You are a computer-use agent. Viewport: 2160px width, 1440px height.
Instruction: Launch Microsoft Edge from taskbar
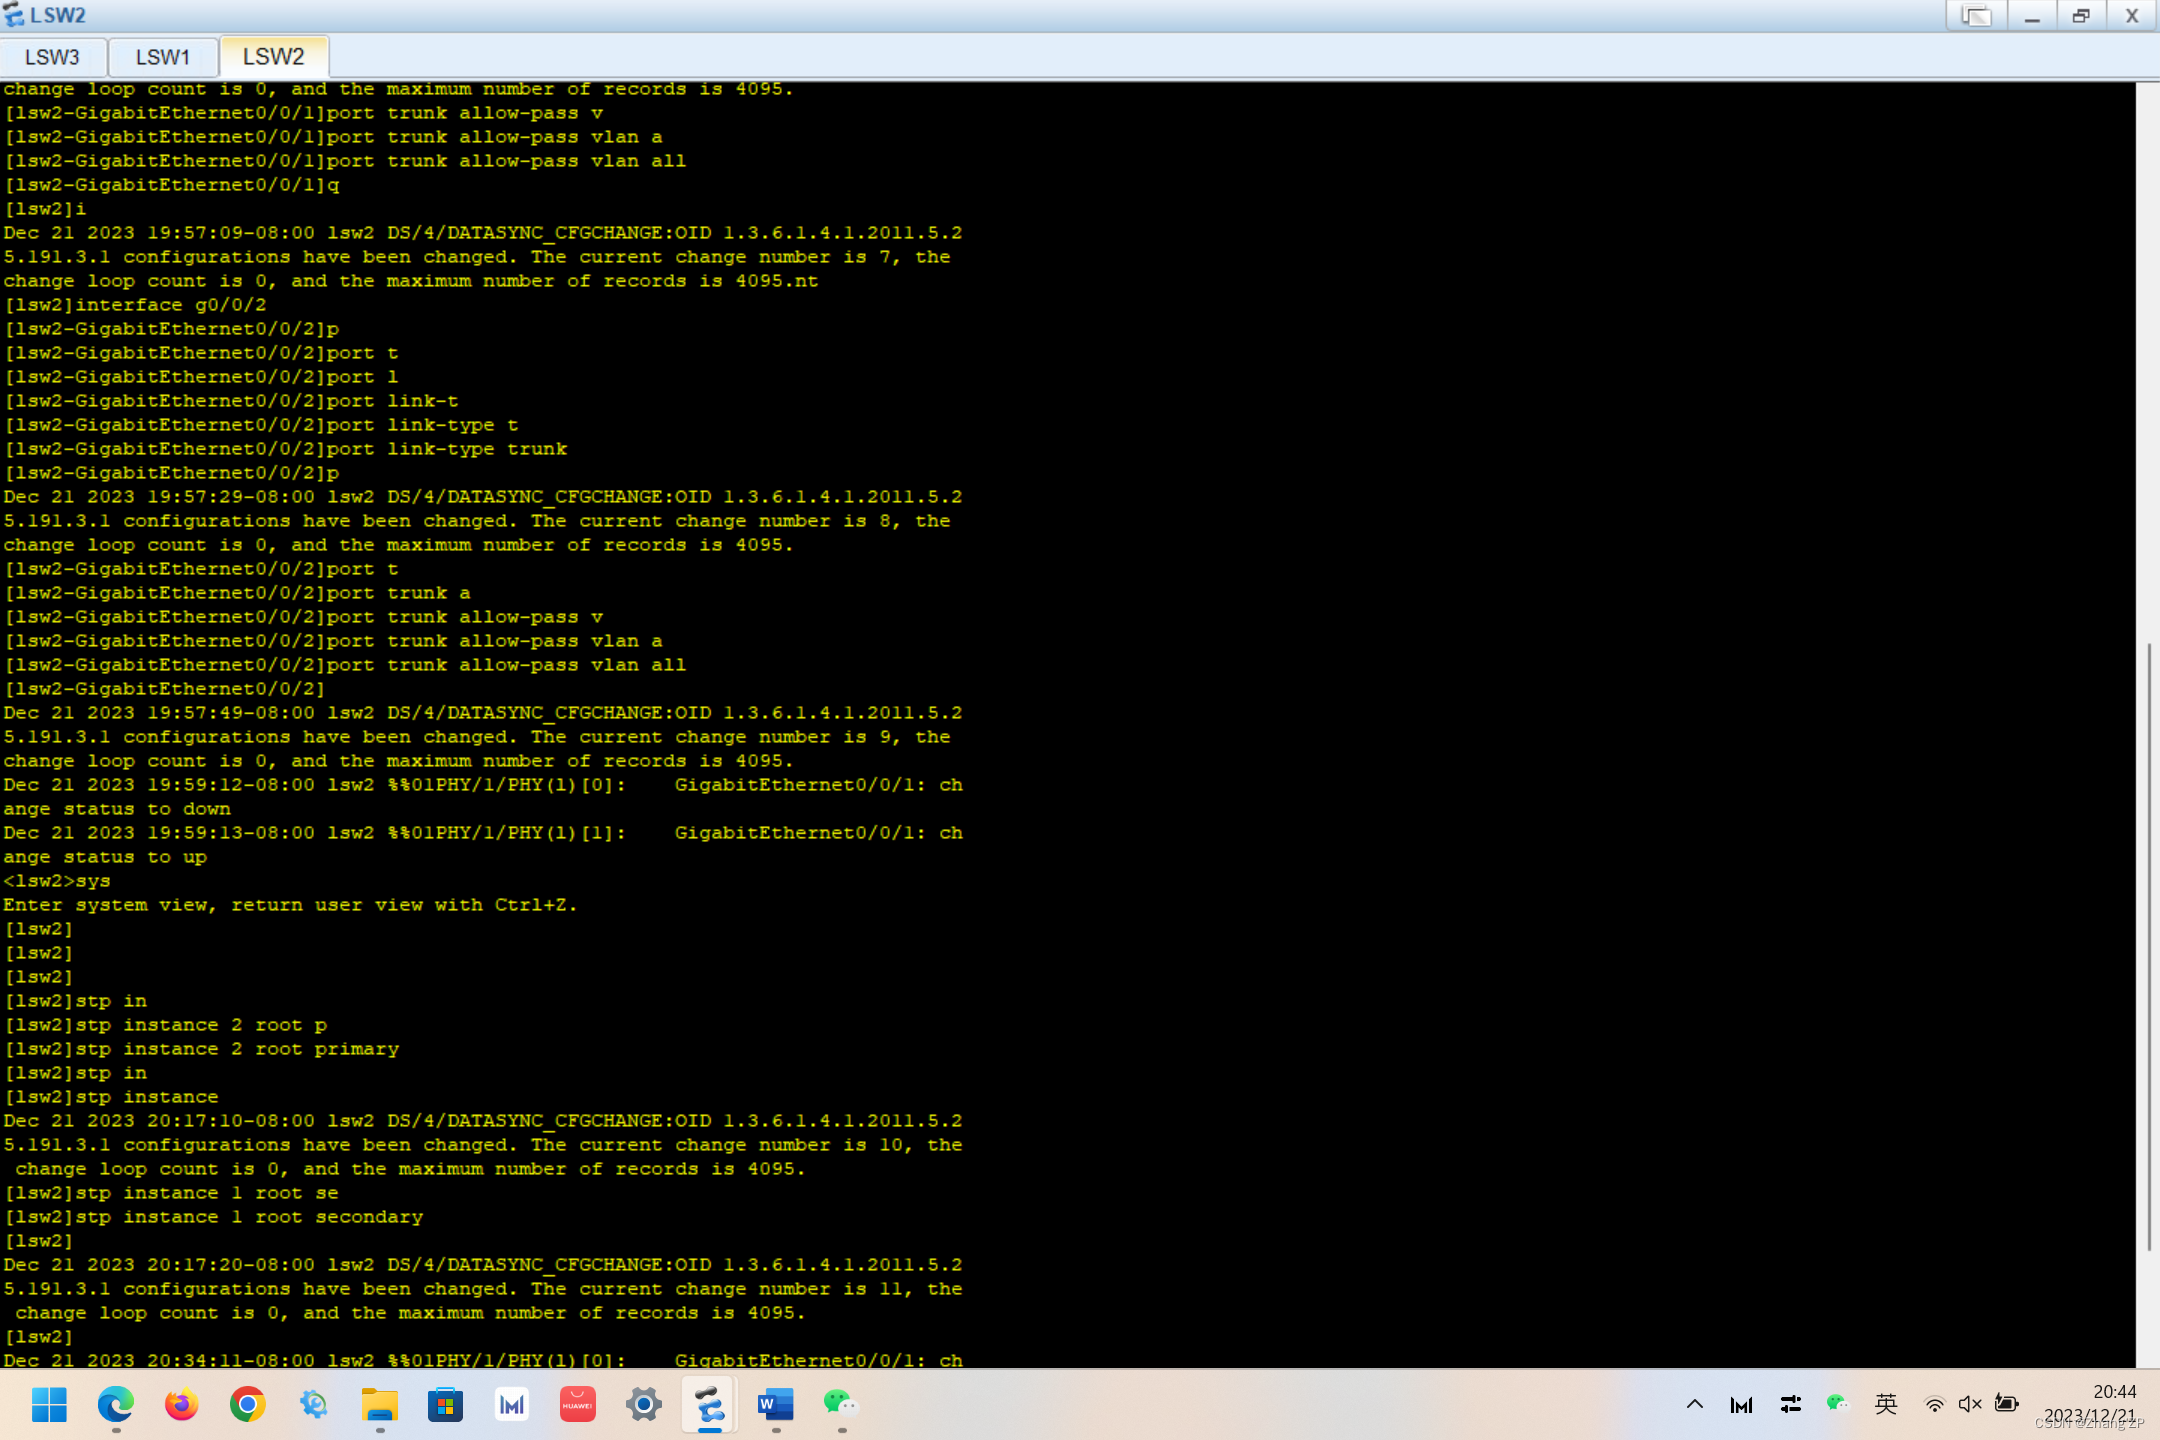115,1404
